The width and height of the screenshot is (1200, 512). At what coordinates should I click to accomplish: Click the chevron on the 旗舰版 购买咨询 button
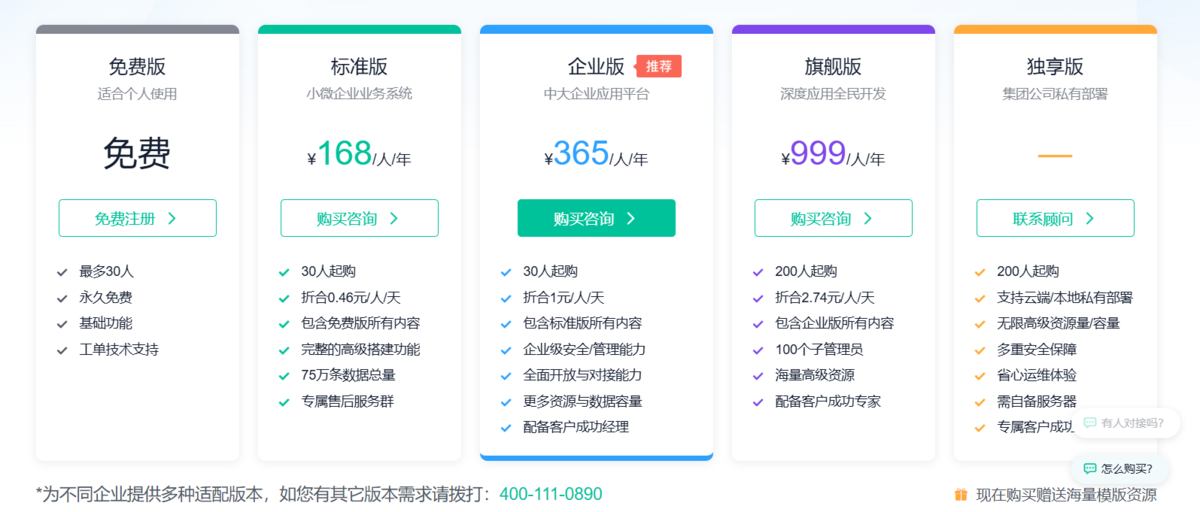click(x=868, y=218)
